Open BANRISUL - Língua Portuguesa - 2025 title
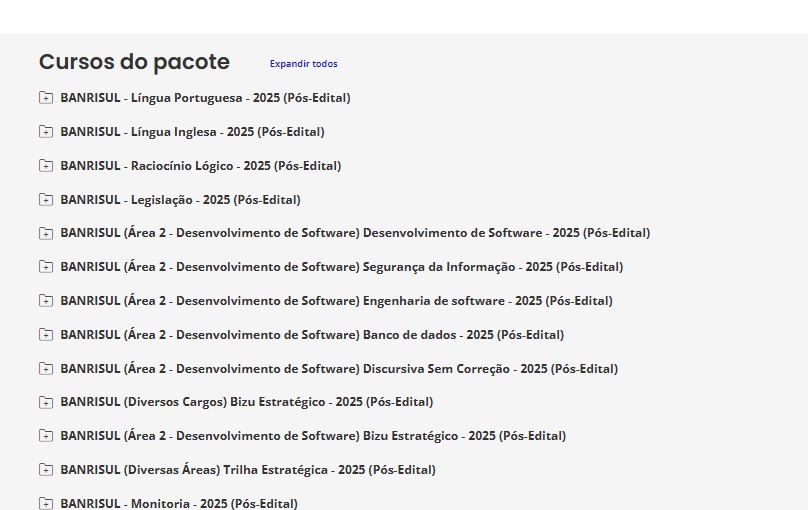808x510 pixels. (x=205, y=98)
